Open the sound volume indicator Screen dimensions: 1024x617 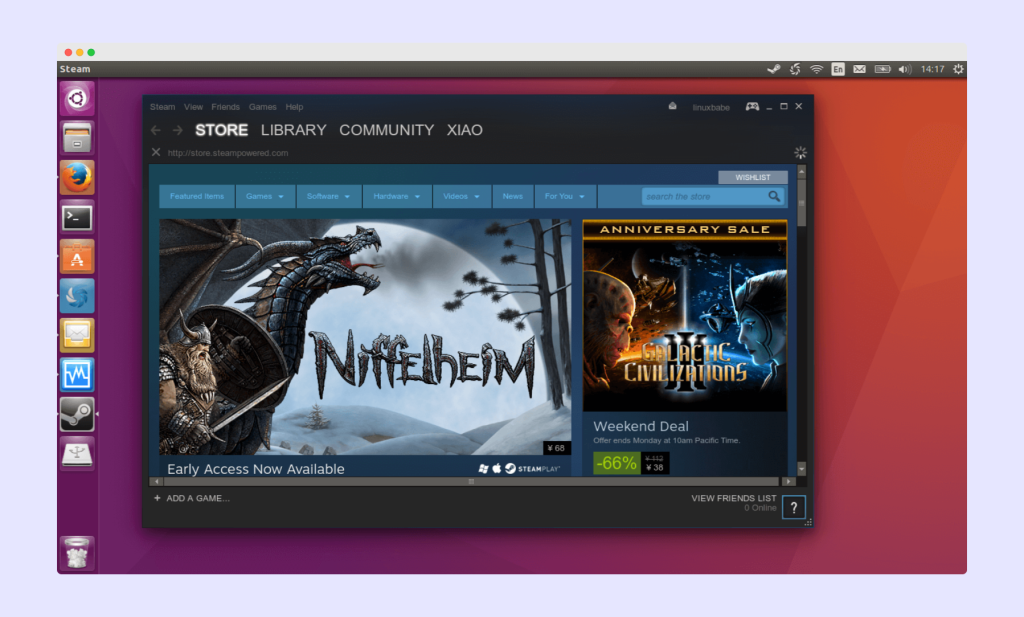[904, 69]
